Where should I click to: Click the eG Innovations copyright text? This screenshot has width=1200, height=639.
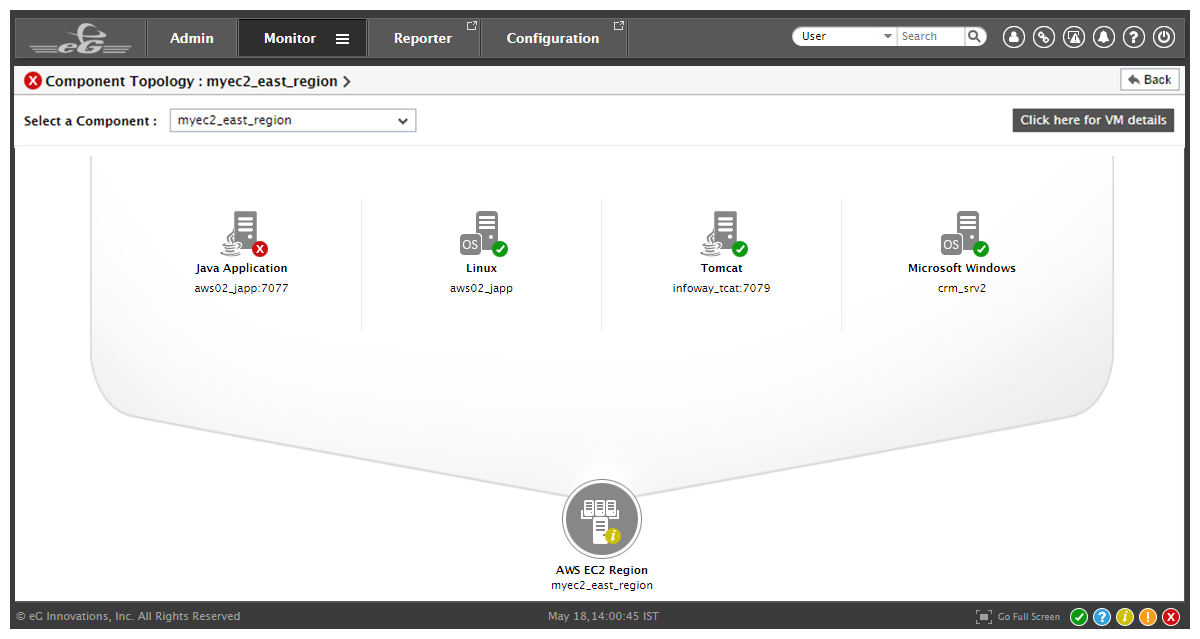[x=129, y=616]
